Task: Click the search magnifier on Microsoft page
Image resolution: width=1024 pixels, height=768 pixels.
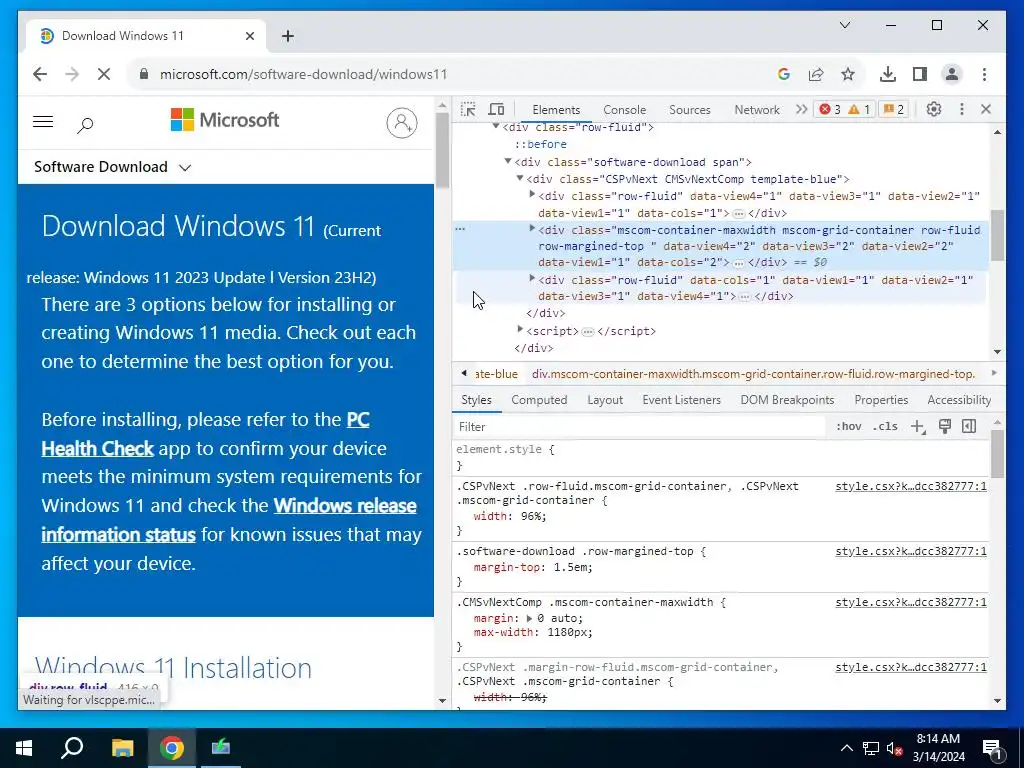Action: (x=85, y=124)
